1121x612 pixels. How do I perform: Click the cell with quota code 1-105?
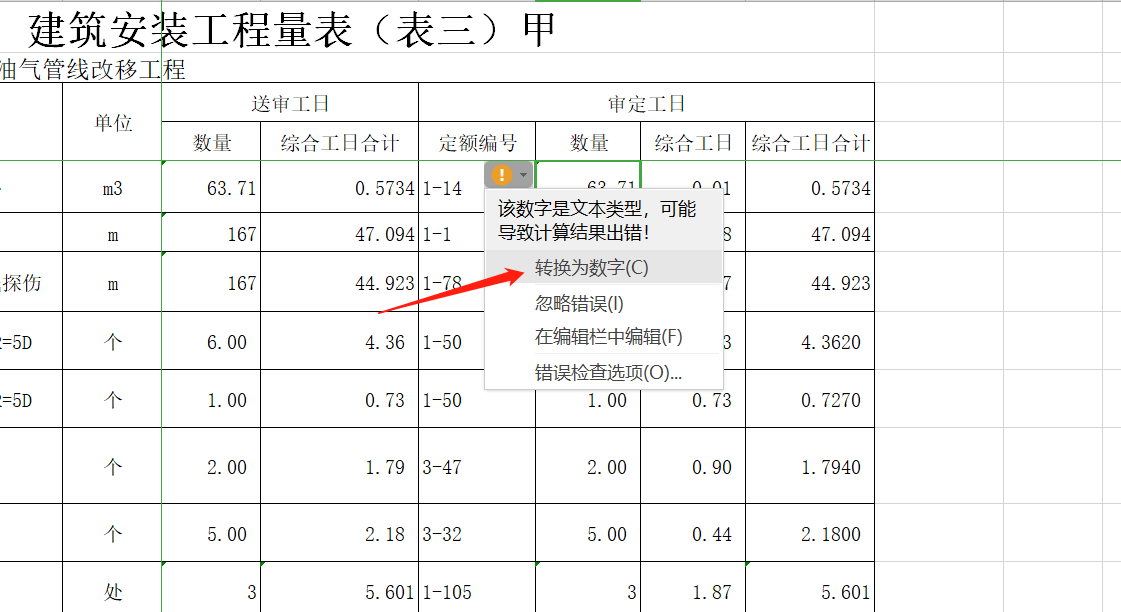(477, 592)
